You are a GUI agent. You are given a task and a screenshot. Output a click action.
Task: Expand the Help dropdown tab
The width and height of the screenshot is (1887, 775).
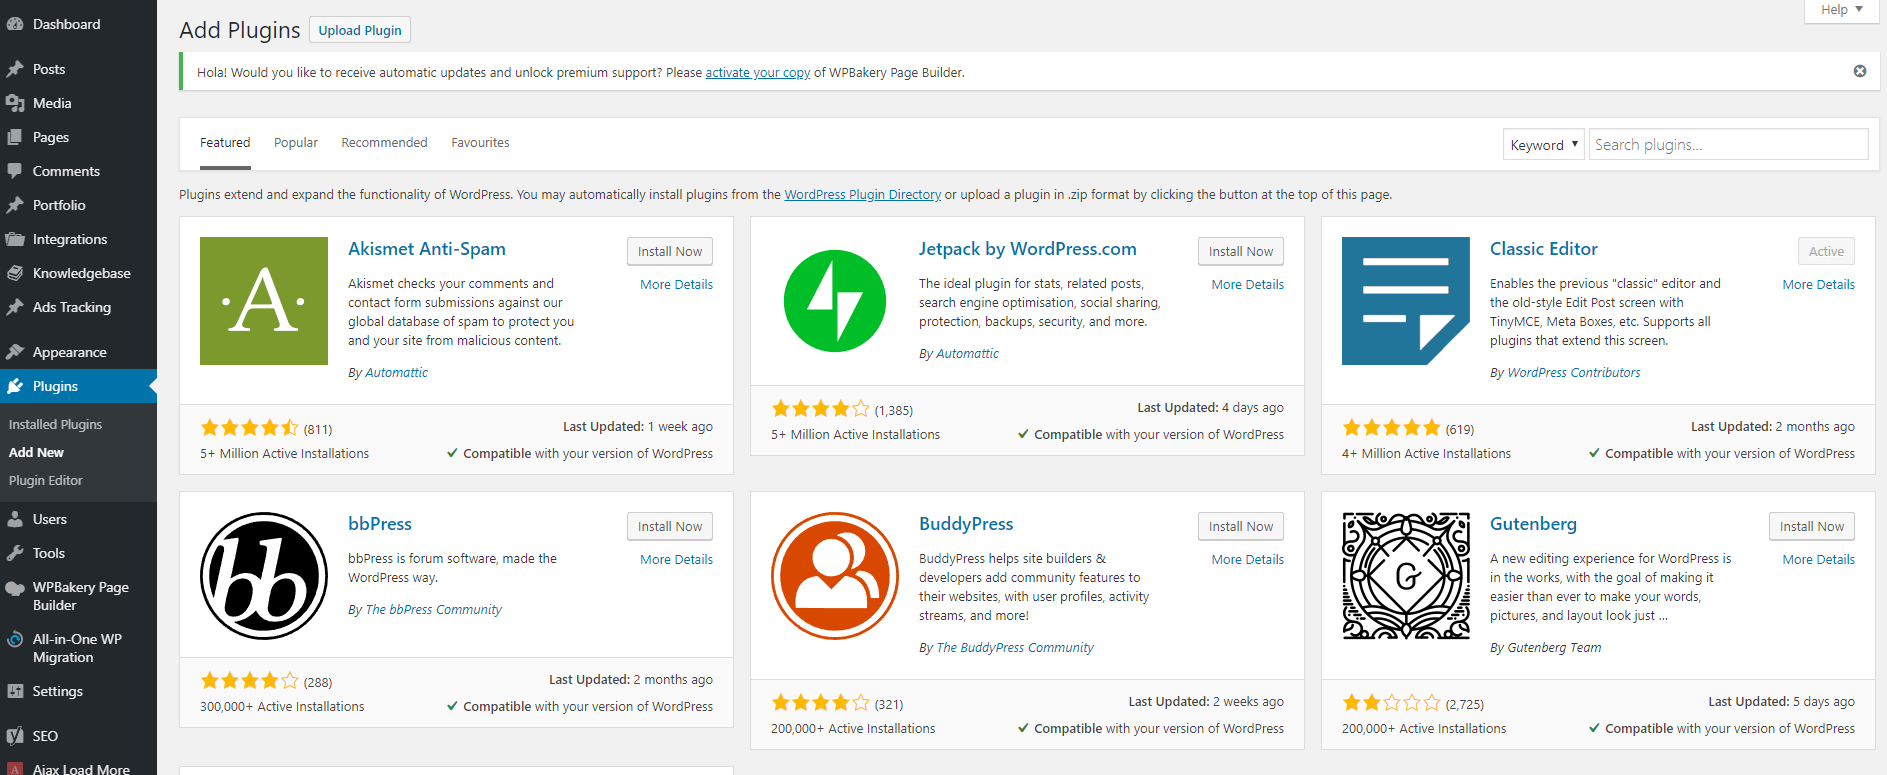pyautogui.click(x=1841, y=10)
